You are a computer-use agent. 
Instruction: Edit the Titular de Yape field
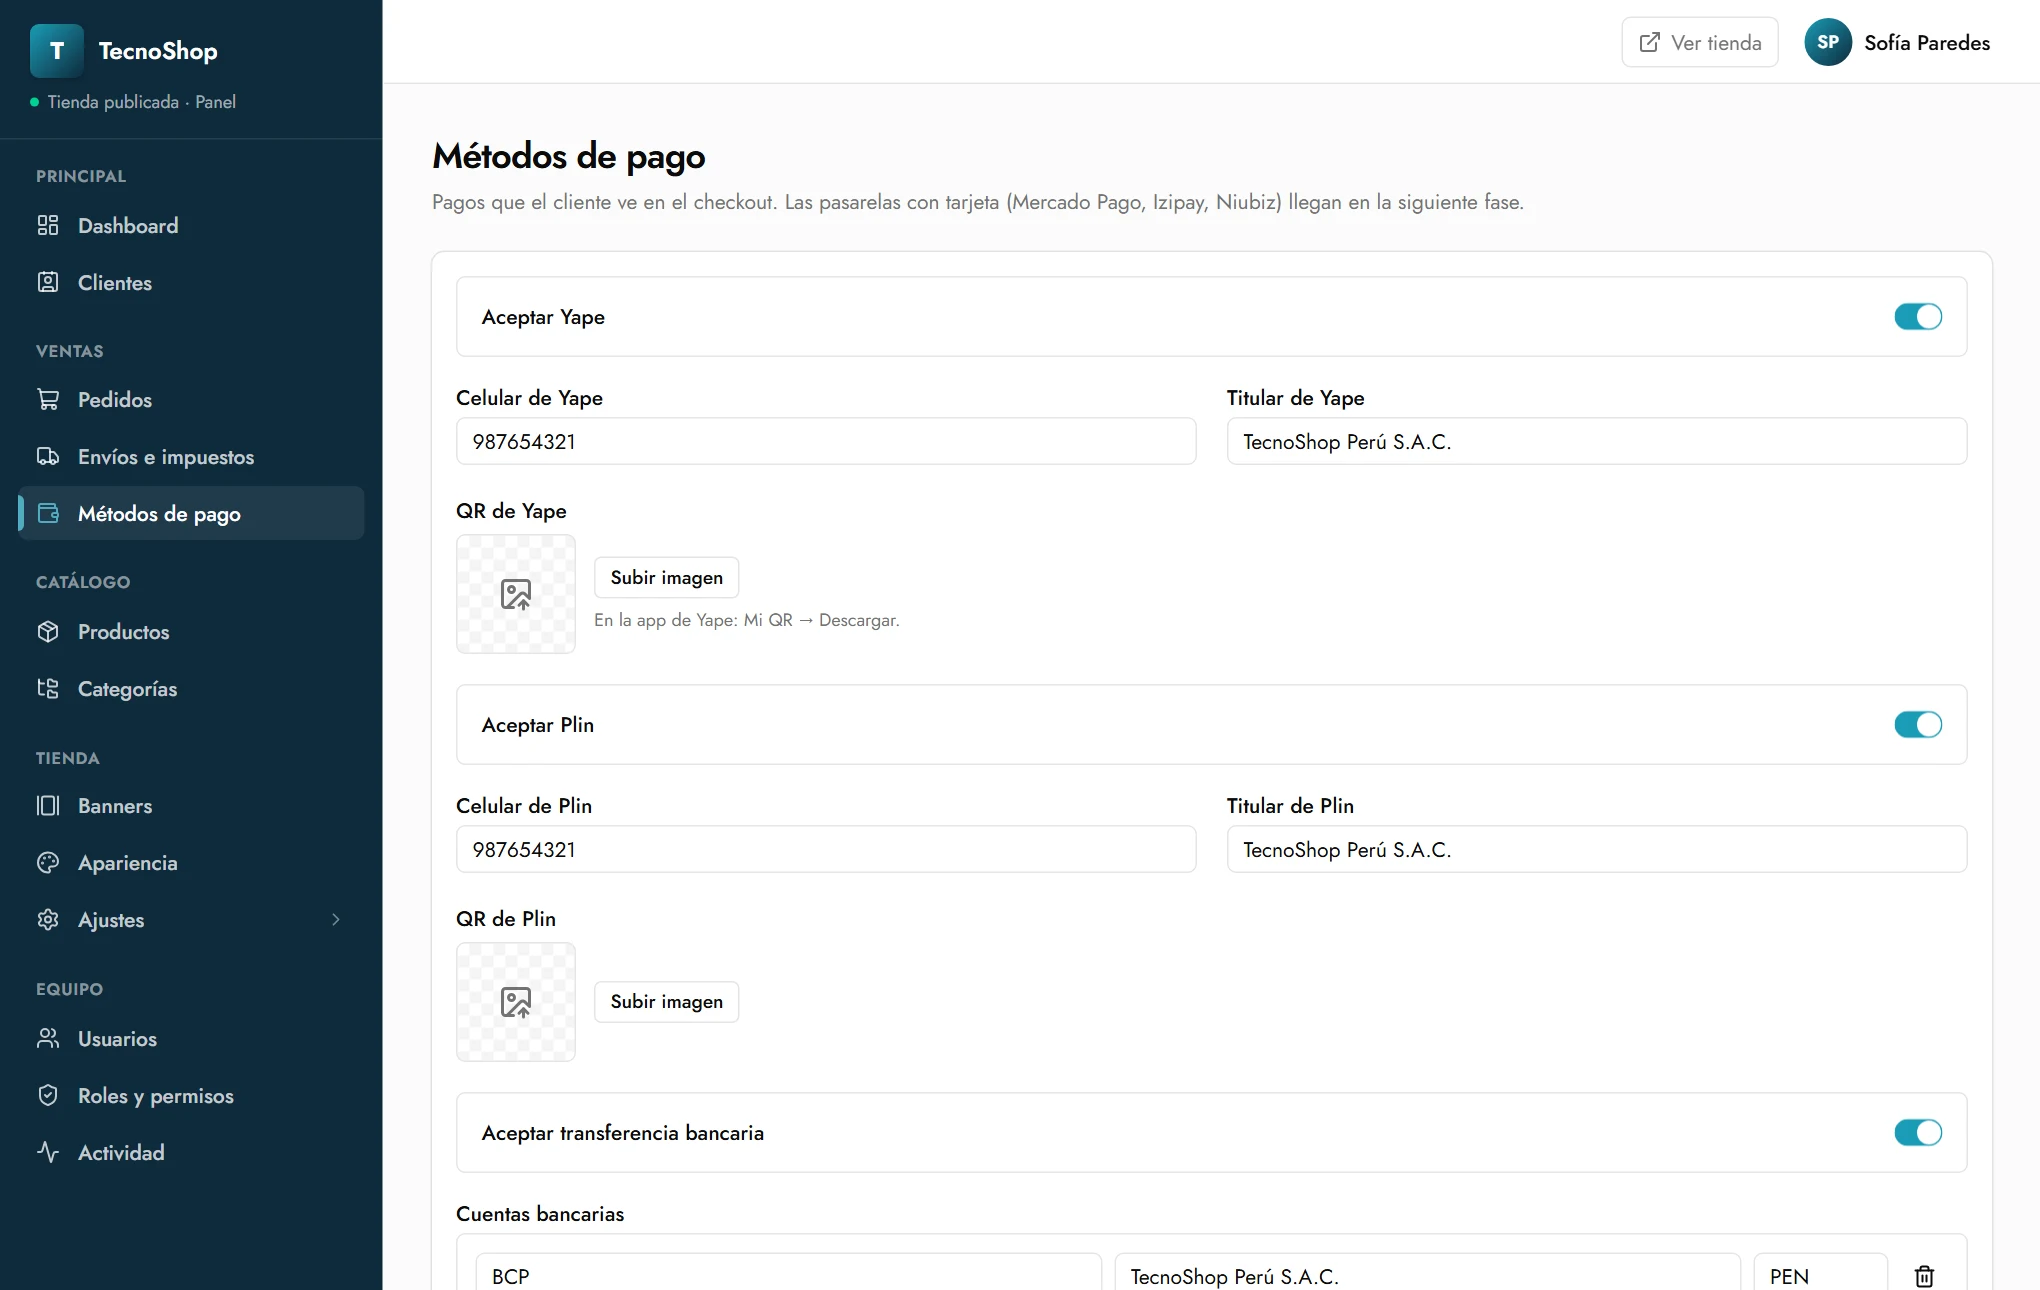[x=1597, y=441]
